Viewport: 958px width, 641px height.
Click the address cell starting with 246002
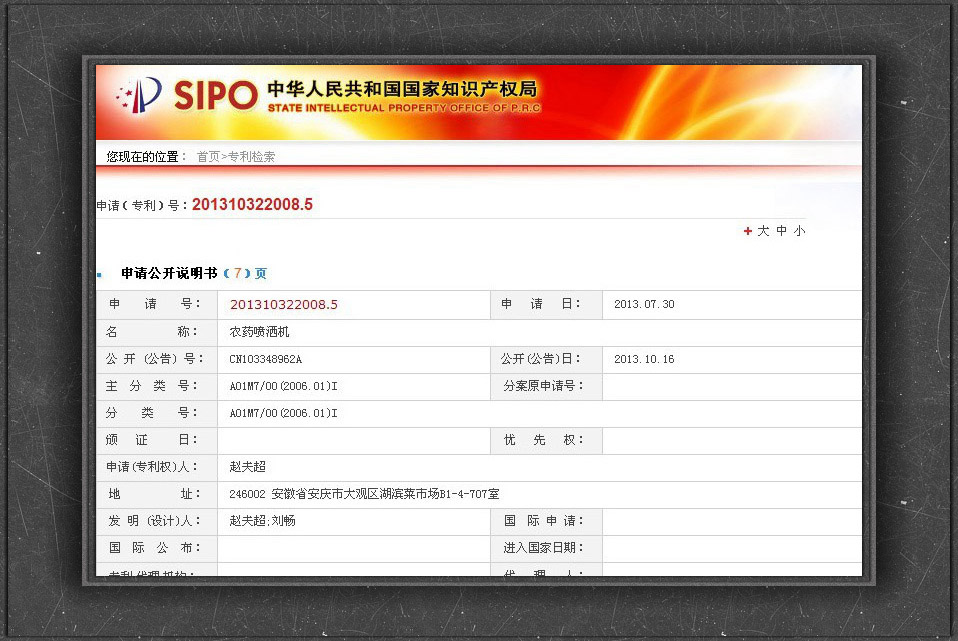(x=364, y=494)
